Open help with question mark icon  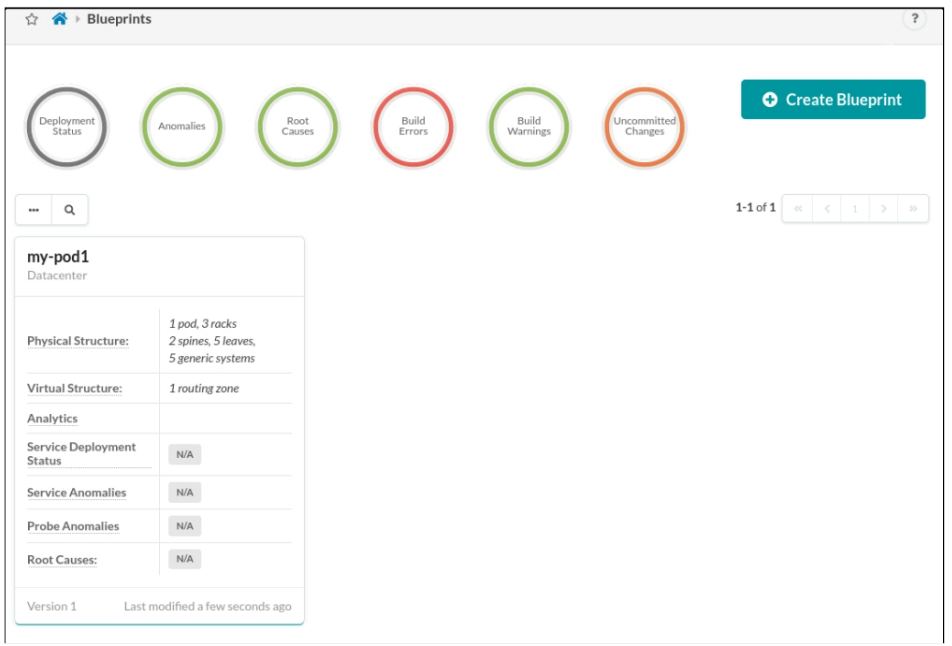914,19
